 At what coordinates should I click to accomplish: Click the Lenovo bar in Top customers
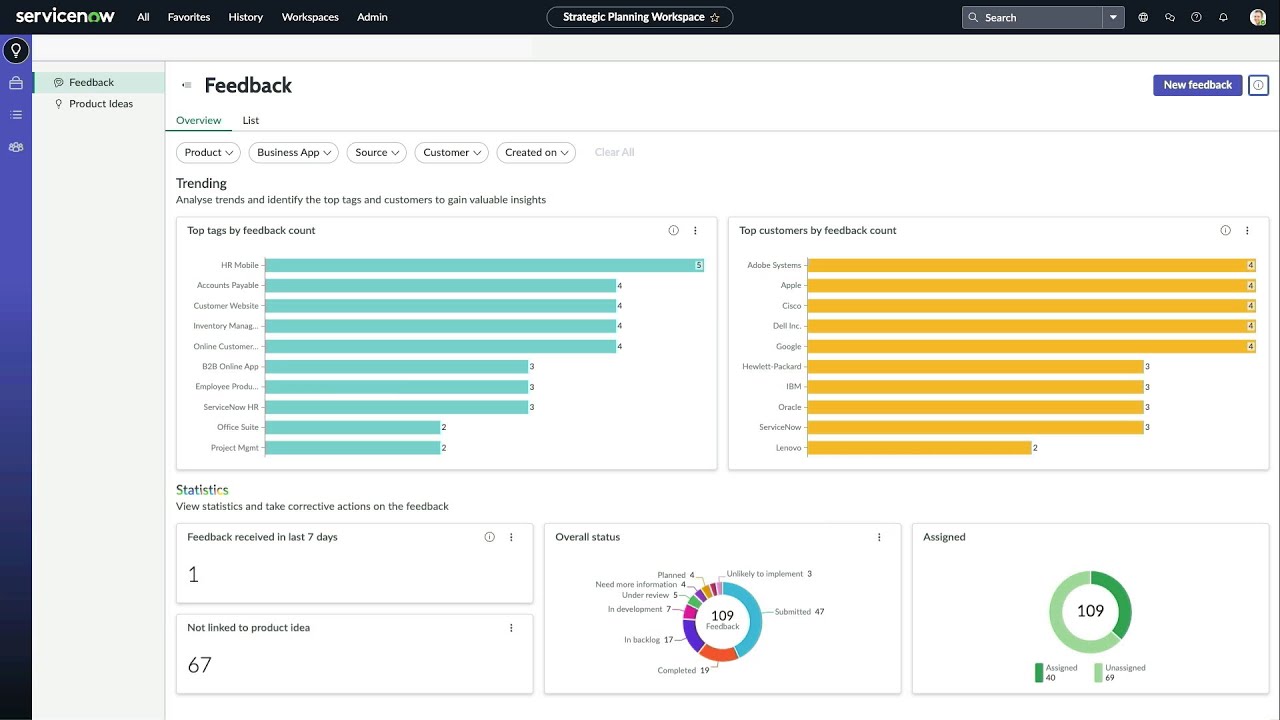point(919,447)
